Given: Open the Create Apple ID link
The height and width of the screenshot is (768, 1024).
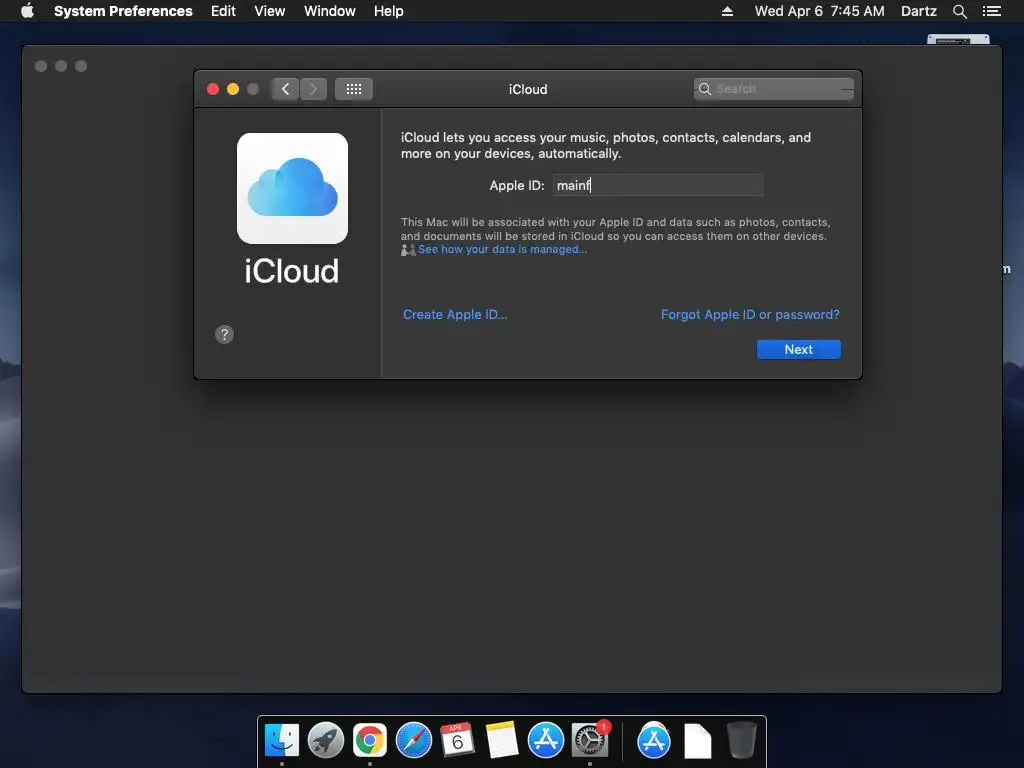Looking at the screenshot, I should coord(455,315).
